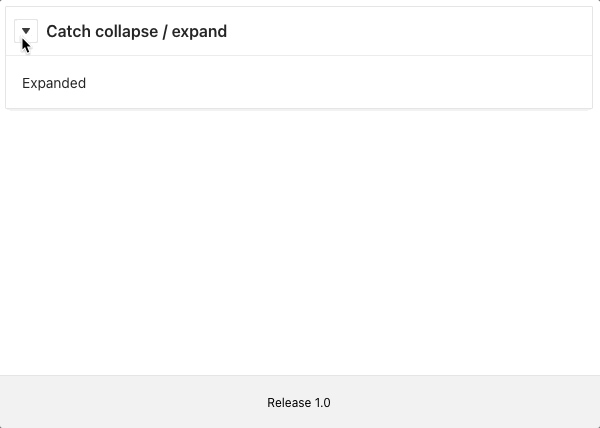This screenshot has width=600, height=428.
Task: Collapse the Catch collapse / expand panel
Action: point(26,31)
